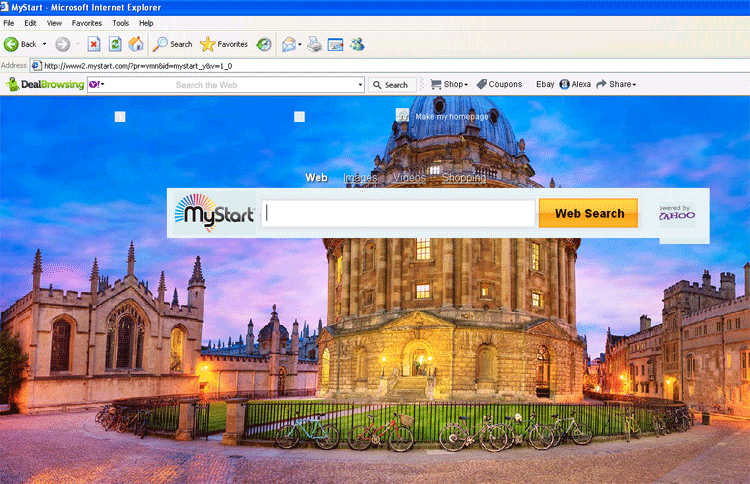
Task: Click the Back navigation button
Action: click(x=20, y=44)
